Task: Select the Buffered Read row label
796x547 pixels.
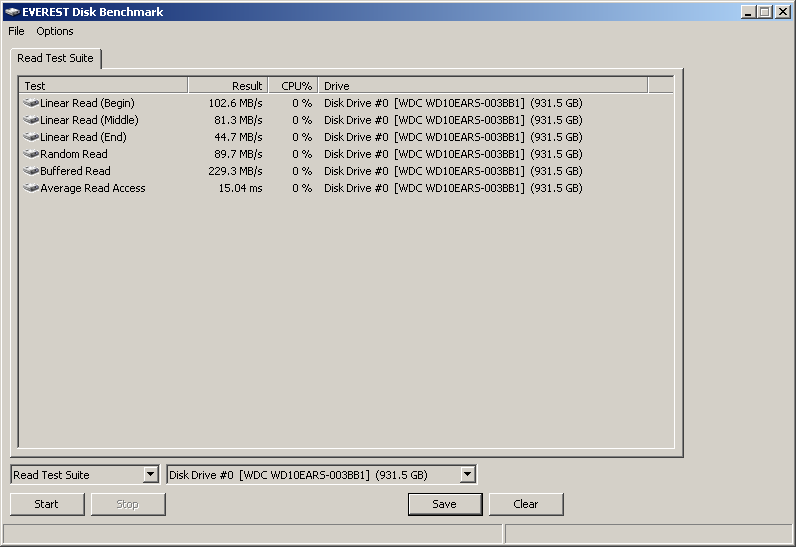Action: click(75, 171)
